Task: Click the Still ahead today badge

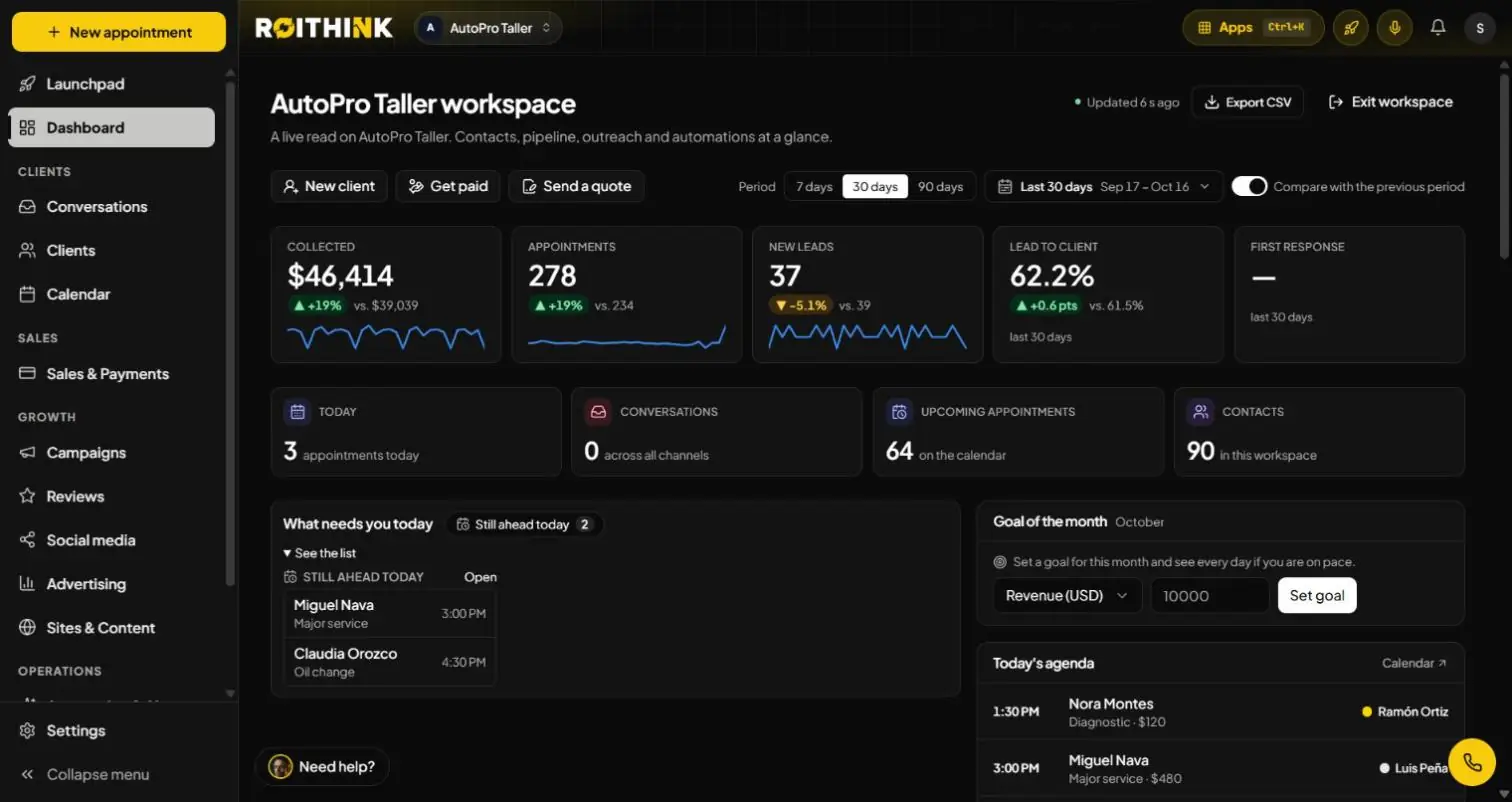Action: tap(524, 525)
